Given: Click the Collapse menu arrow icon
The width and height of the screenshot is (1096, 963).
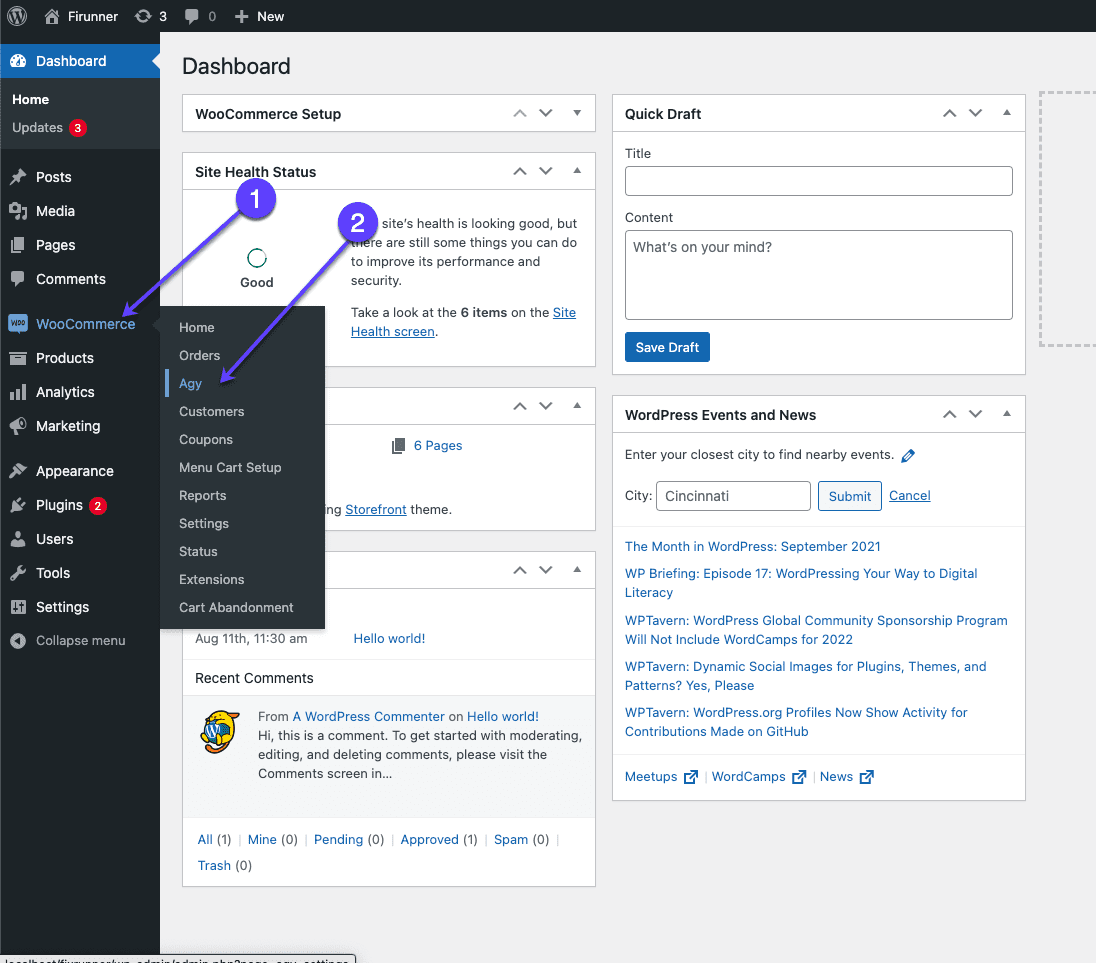Looking at the screenshot, I should coord(18,641).
